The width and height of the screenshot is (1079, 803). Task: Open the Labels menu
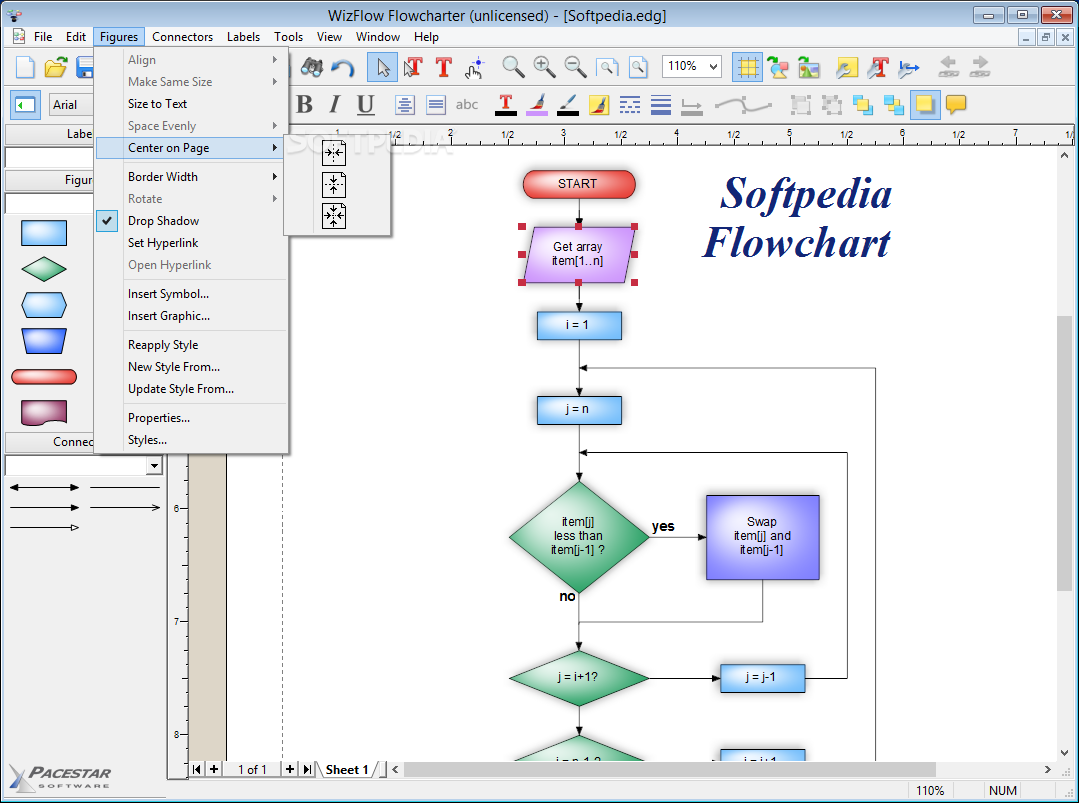[x=243, y=37]
